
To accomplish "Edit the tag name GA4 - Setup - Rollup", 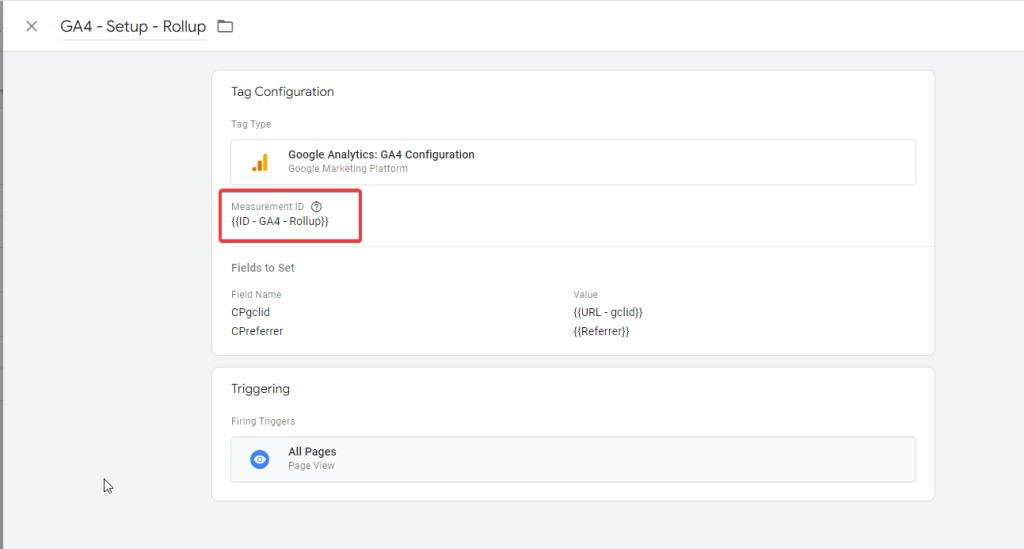I will pyautogui.click(x=133, y=26).
